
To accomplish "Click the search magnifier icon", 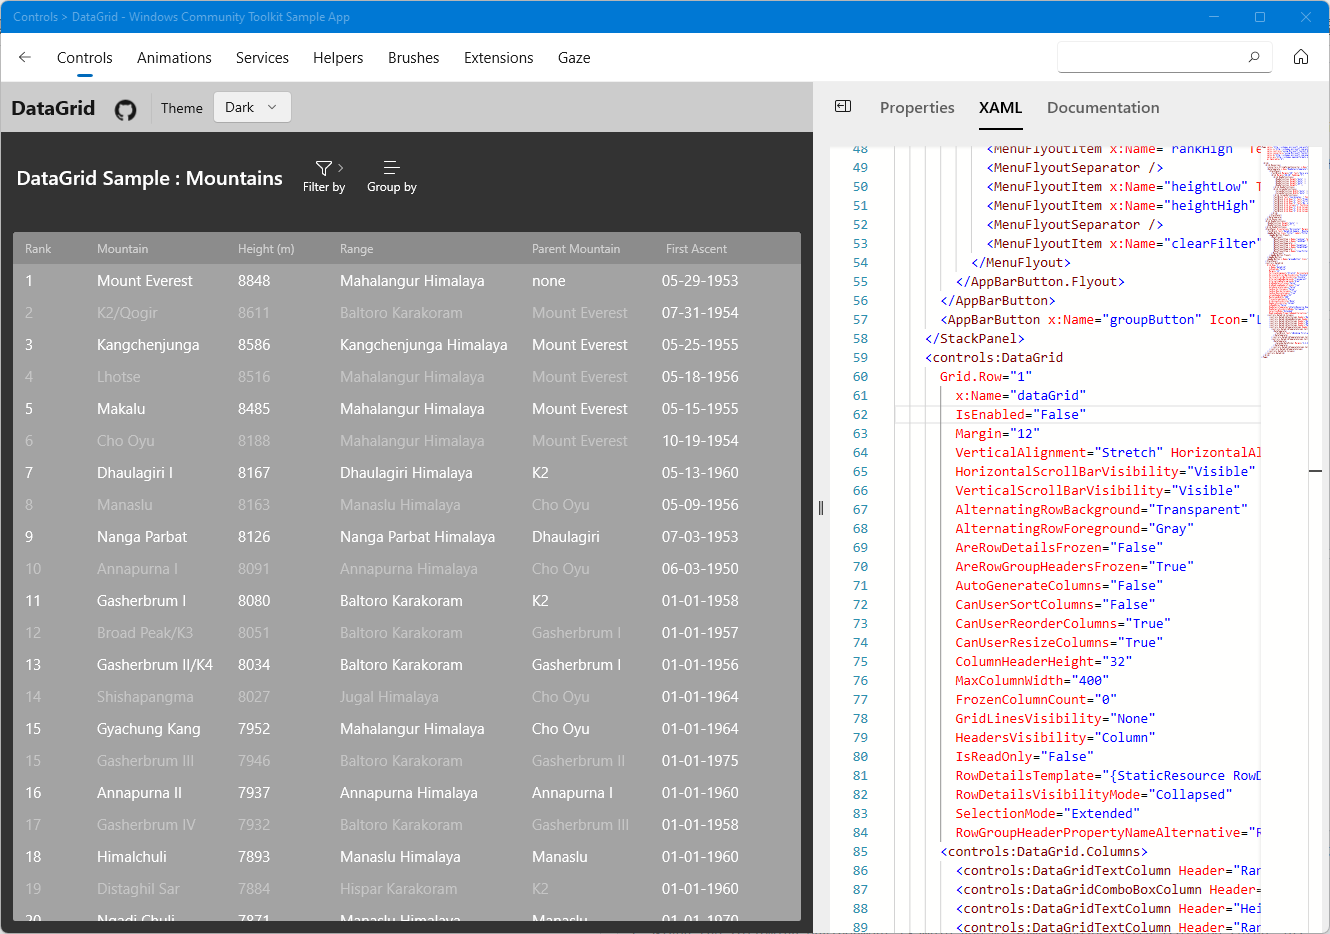I will [x=1253, y=57].
